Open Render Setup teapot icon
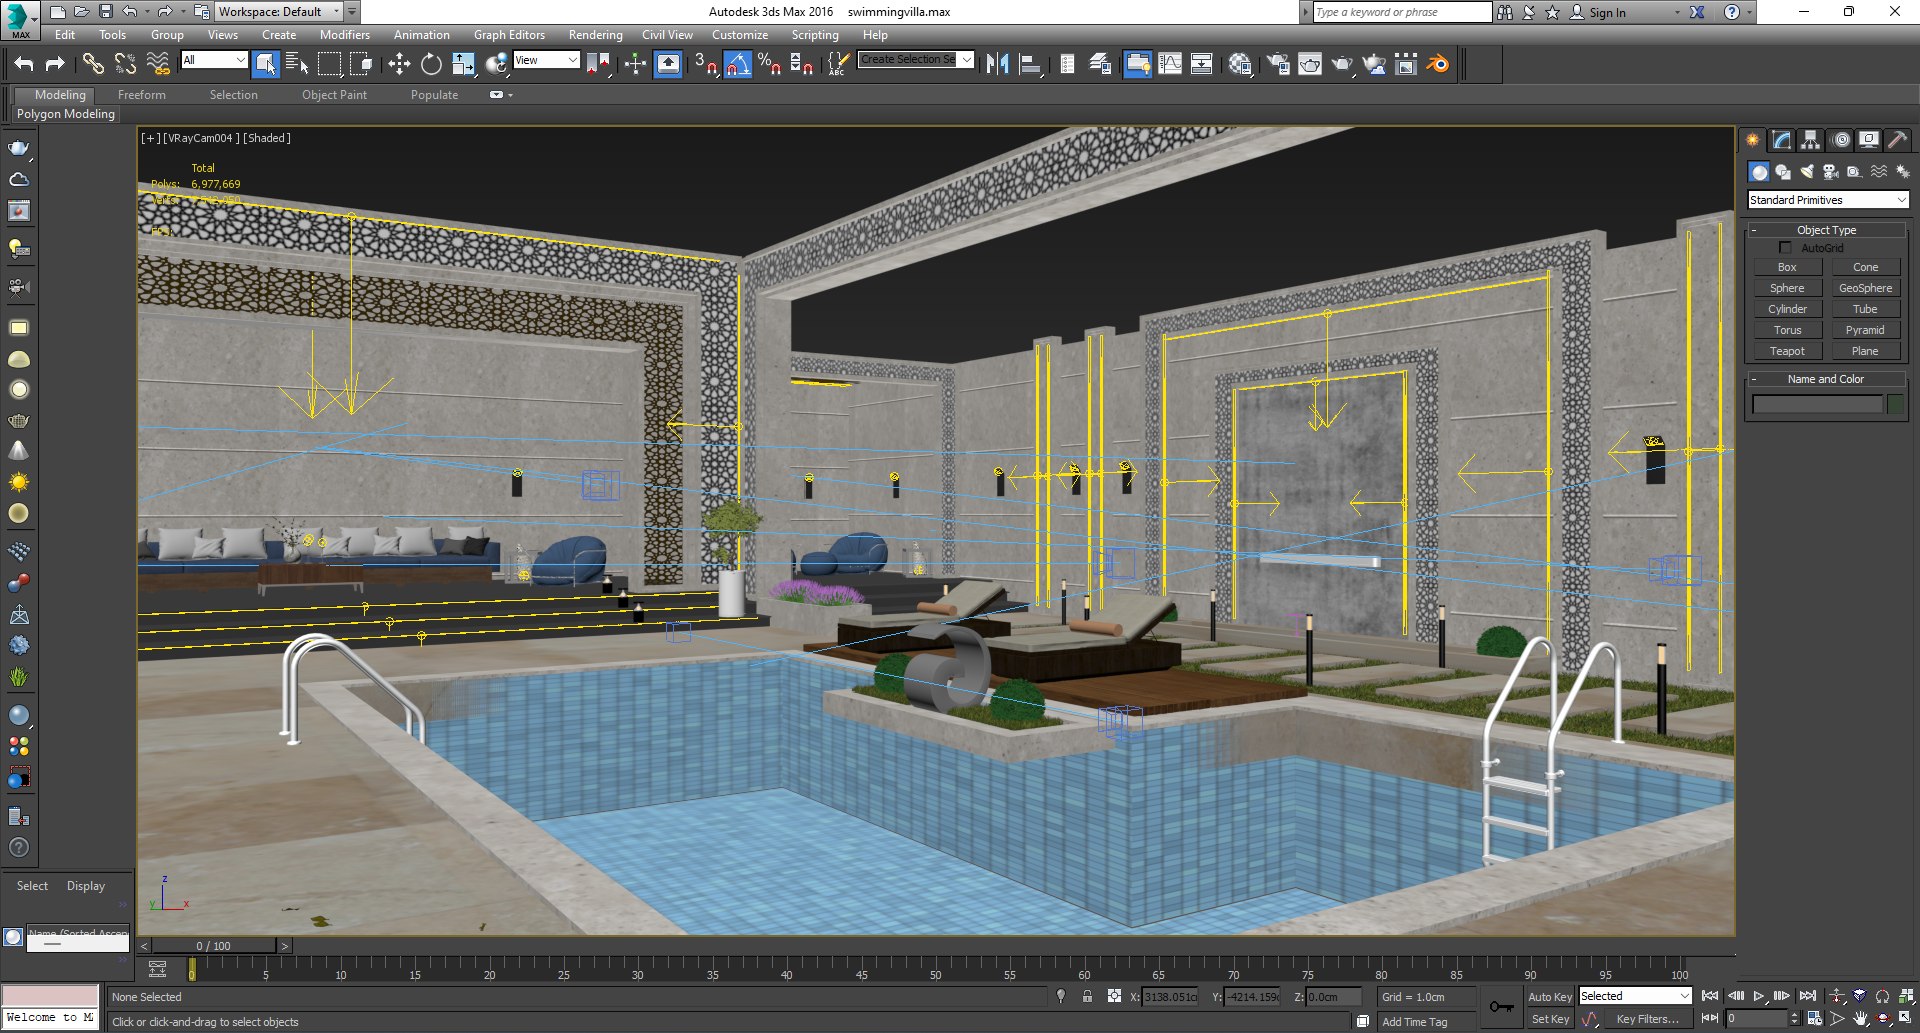 1278,64
